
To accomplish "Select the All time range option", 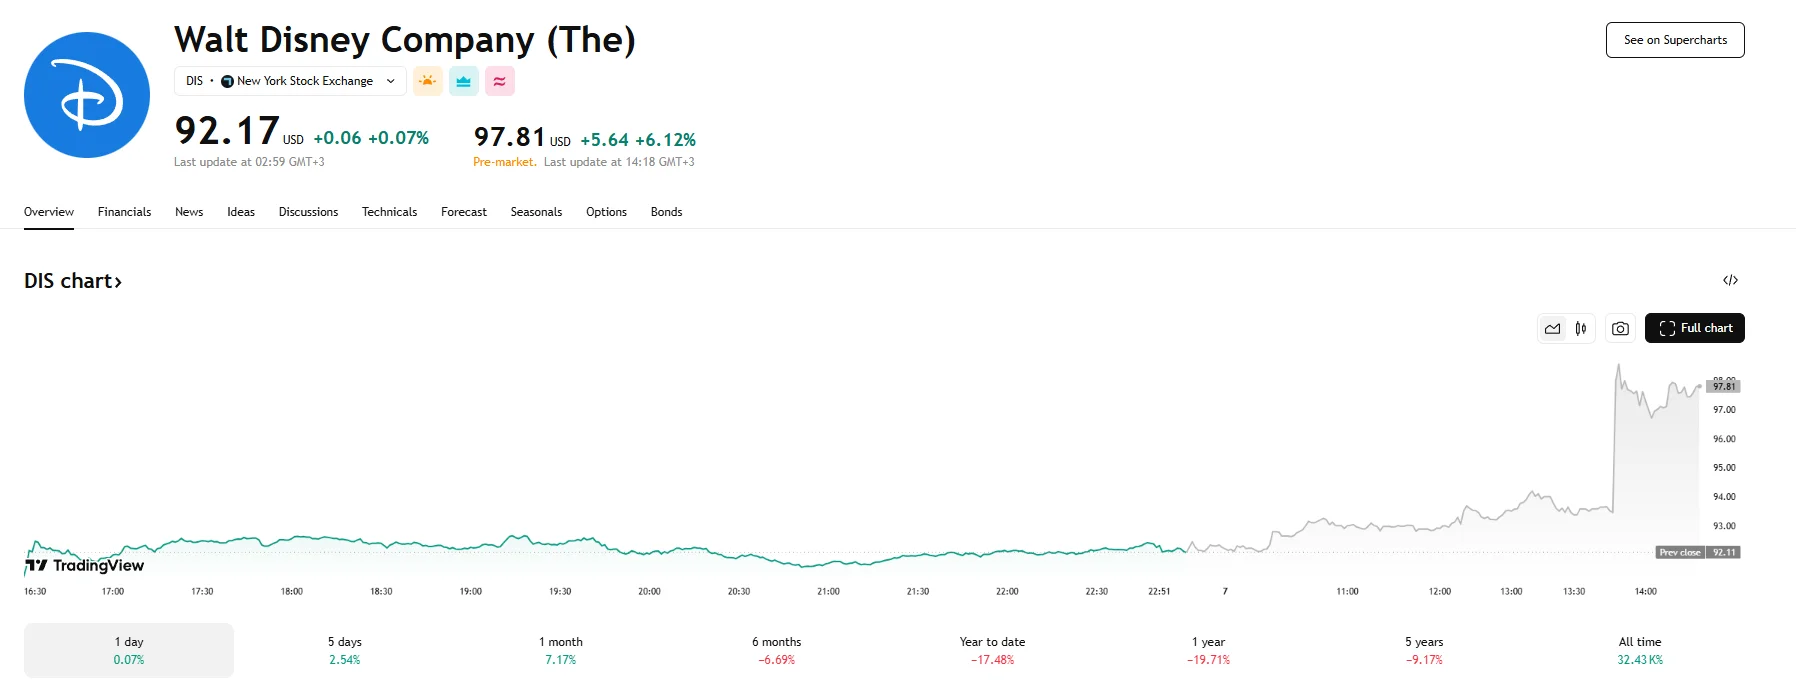I will tap(1640, 649).
